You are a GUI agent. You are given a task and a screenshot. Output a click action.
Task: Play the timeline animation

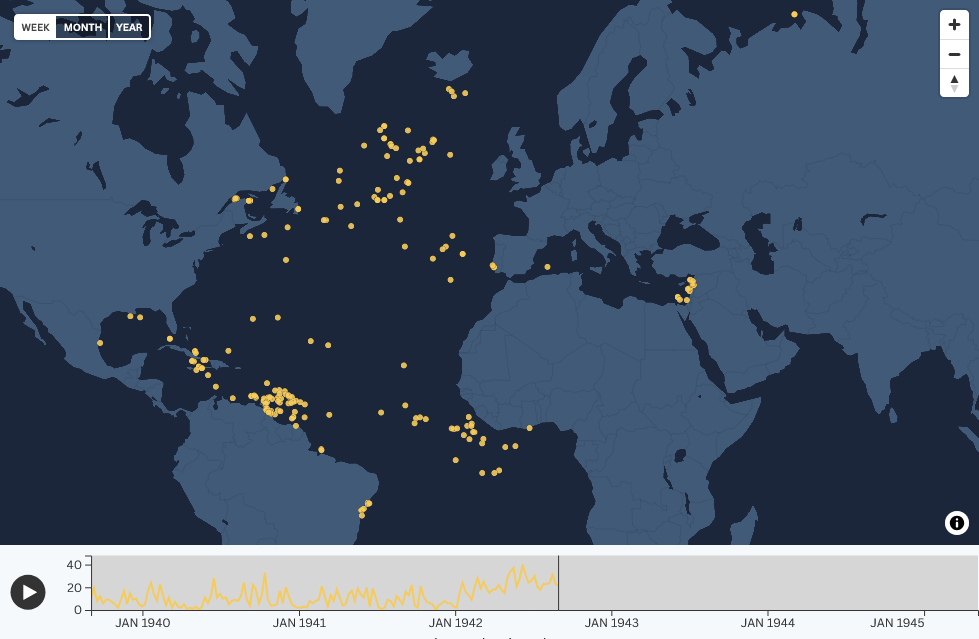click(28, 592)
